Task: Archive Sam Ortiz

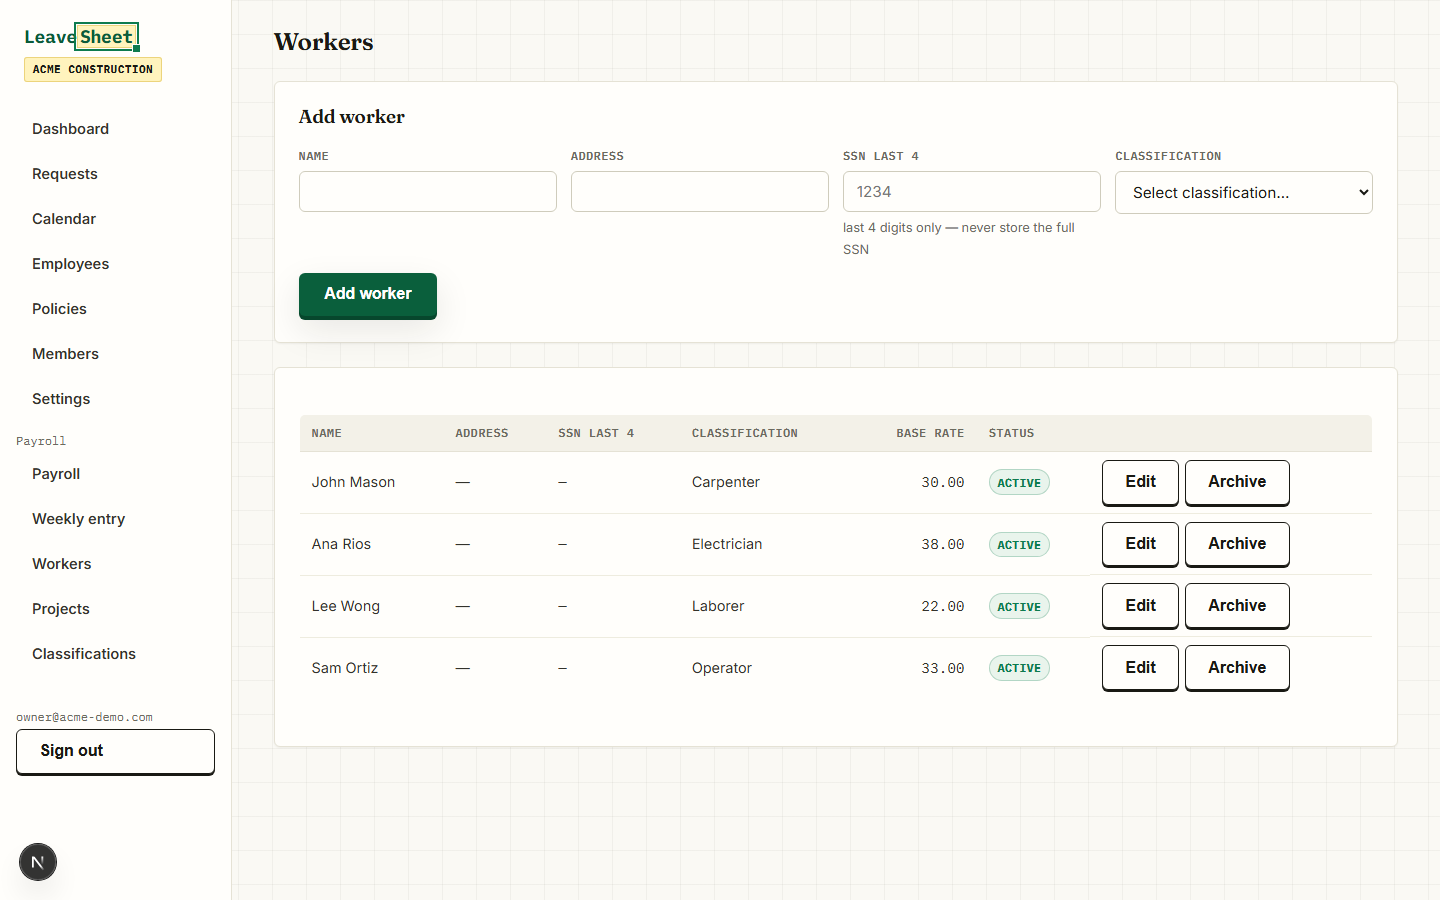Action: coord(1237,669)
